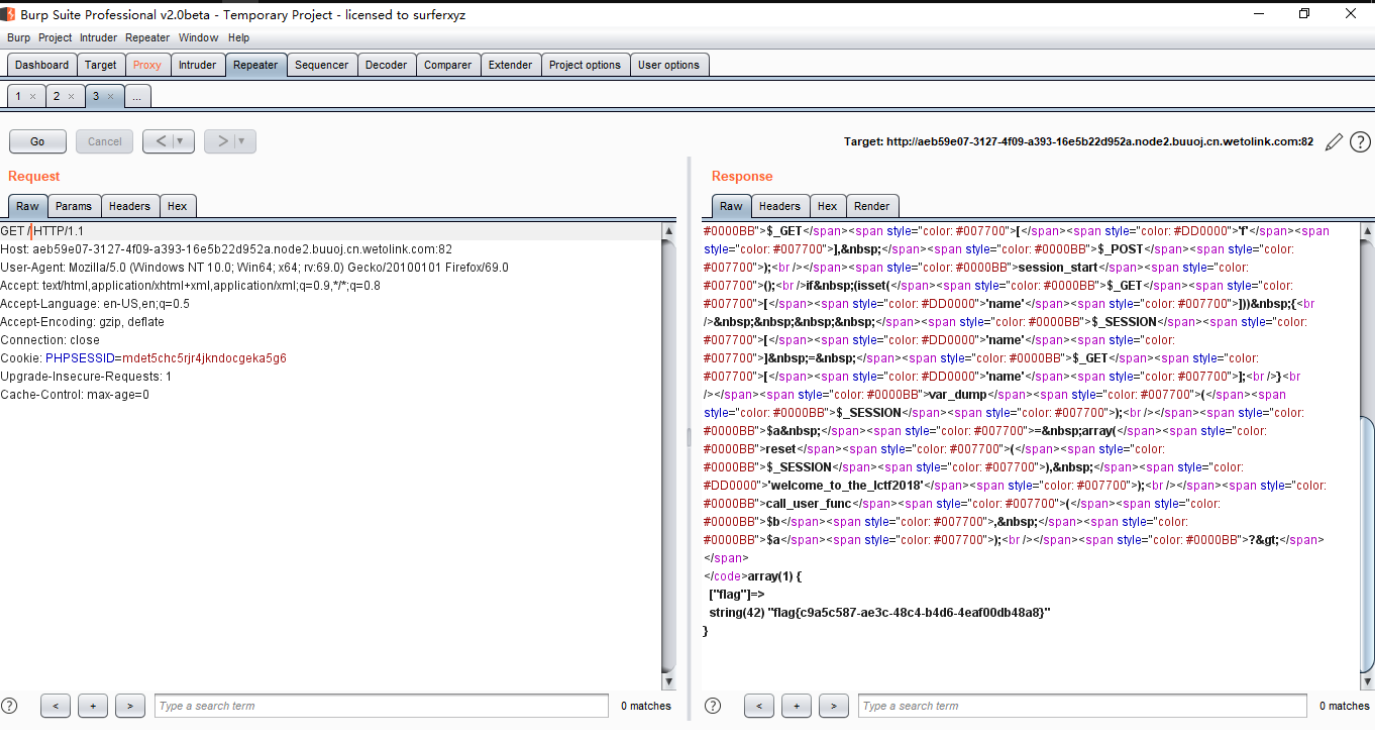
Task: Switch to the Proxy tab
Action: tap(147, 65)
